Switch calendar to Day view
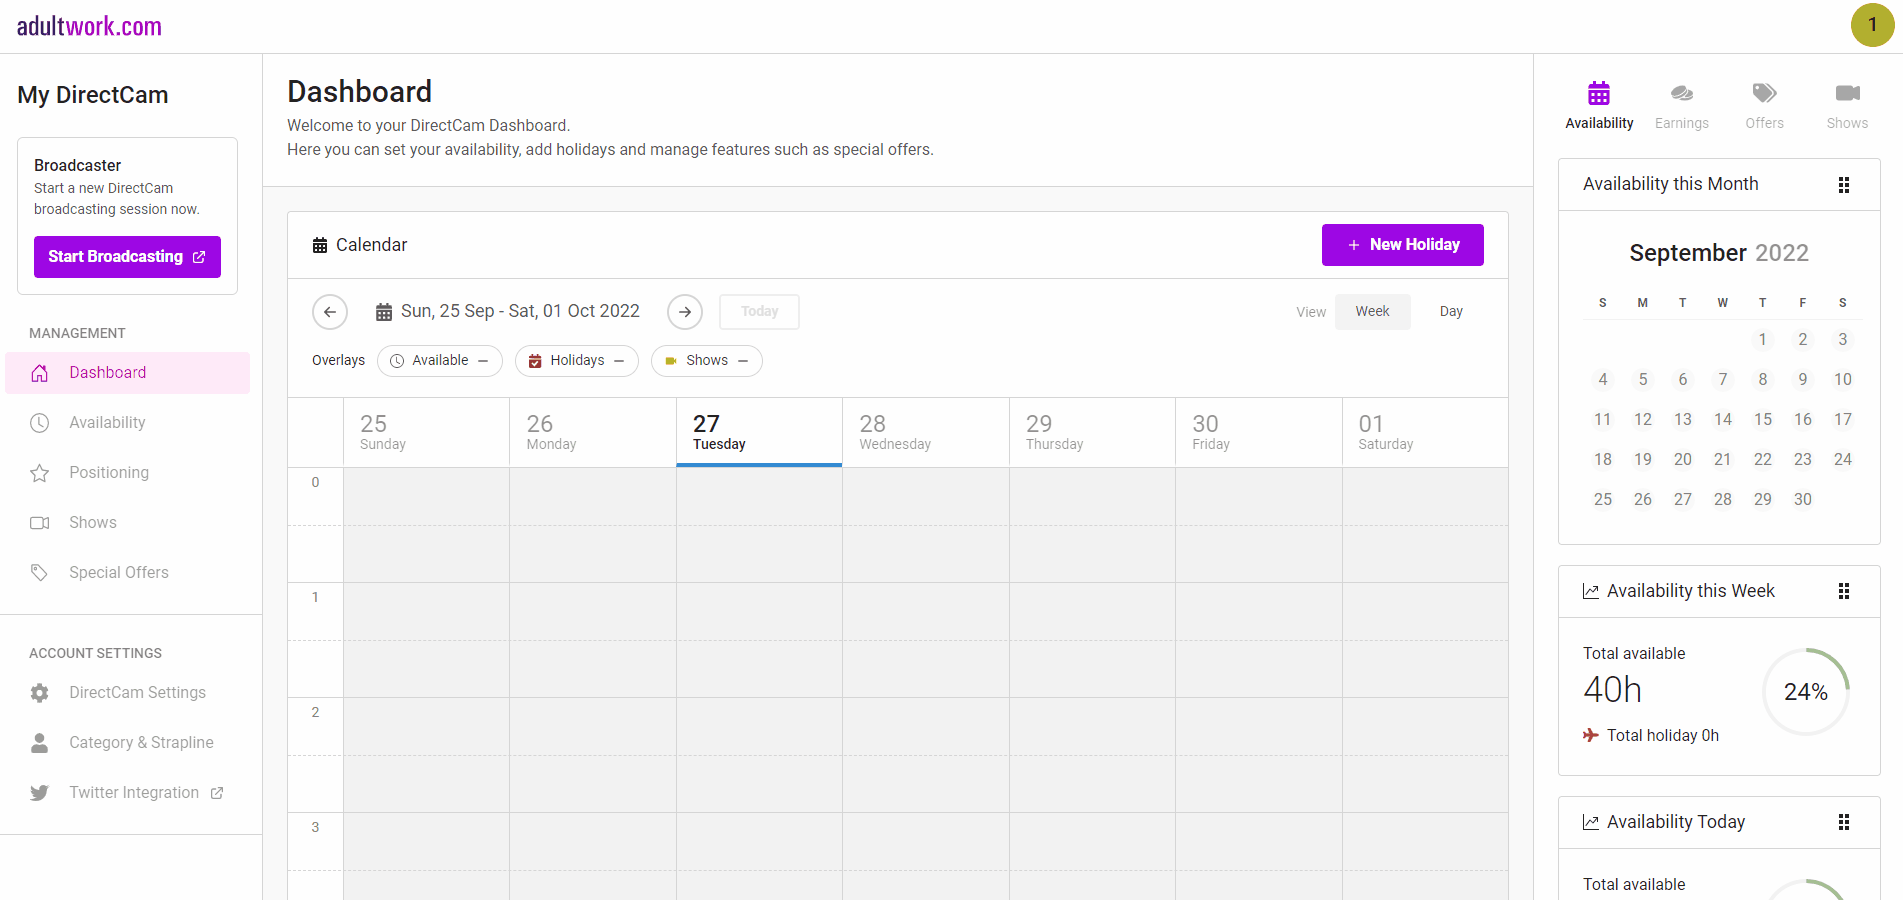Image resolution: width=1903 pixels, height=900 pixels. coord(1451,312)
